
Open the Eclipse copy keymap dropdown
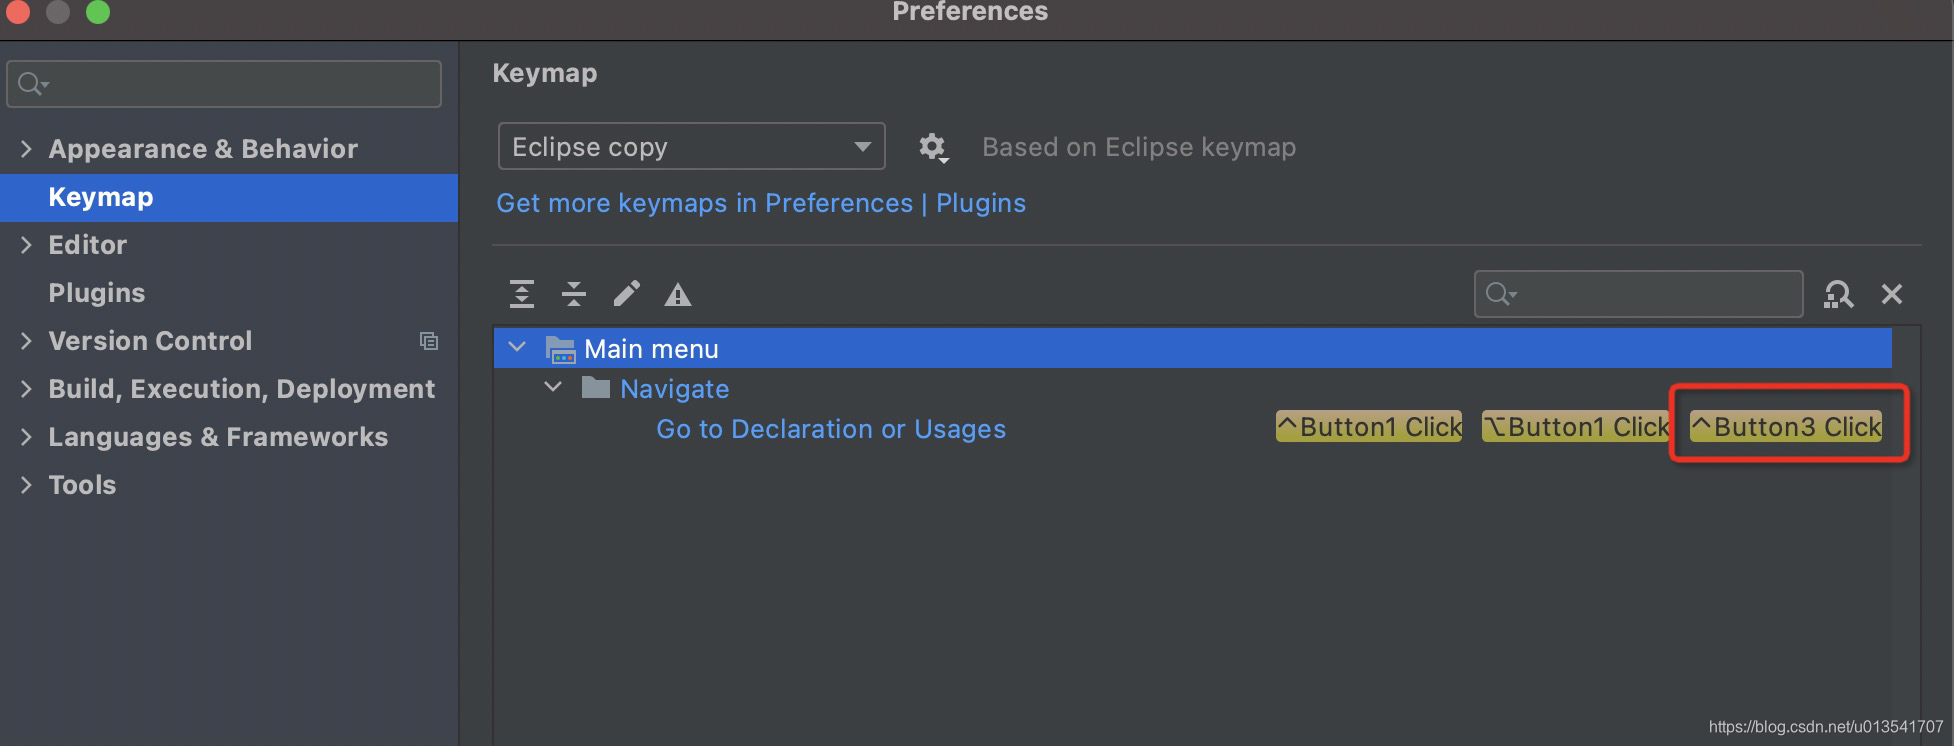(x=691, y=147)
